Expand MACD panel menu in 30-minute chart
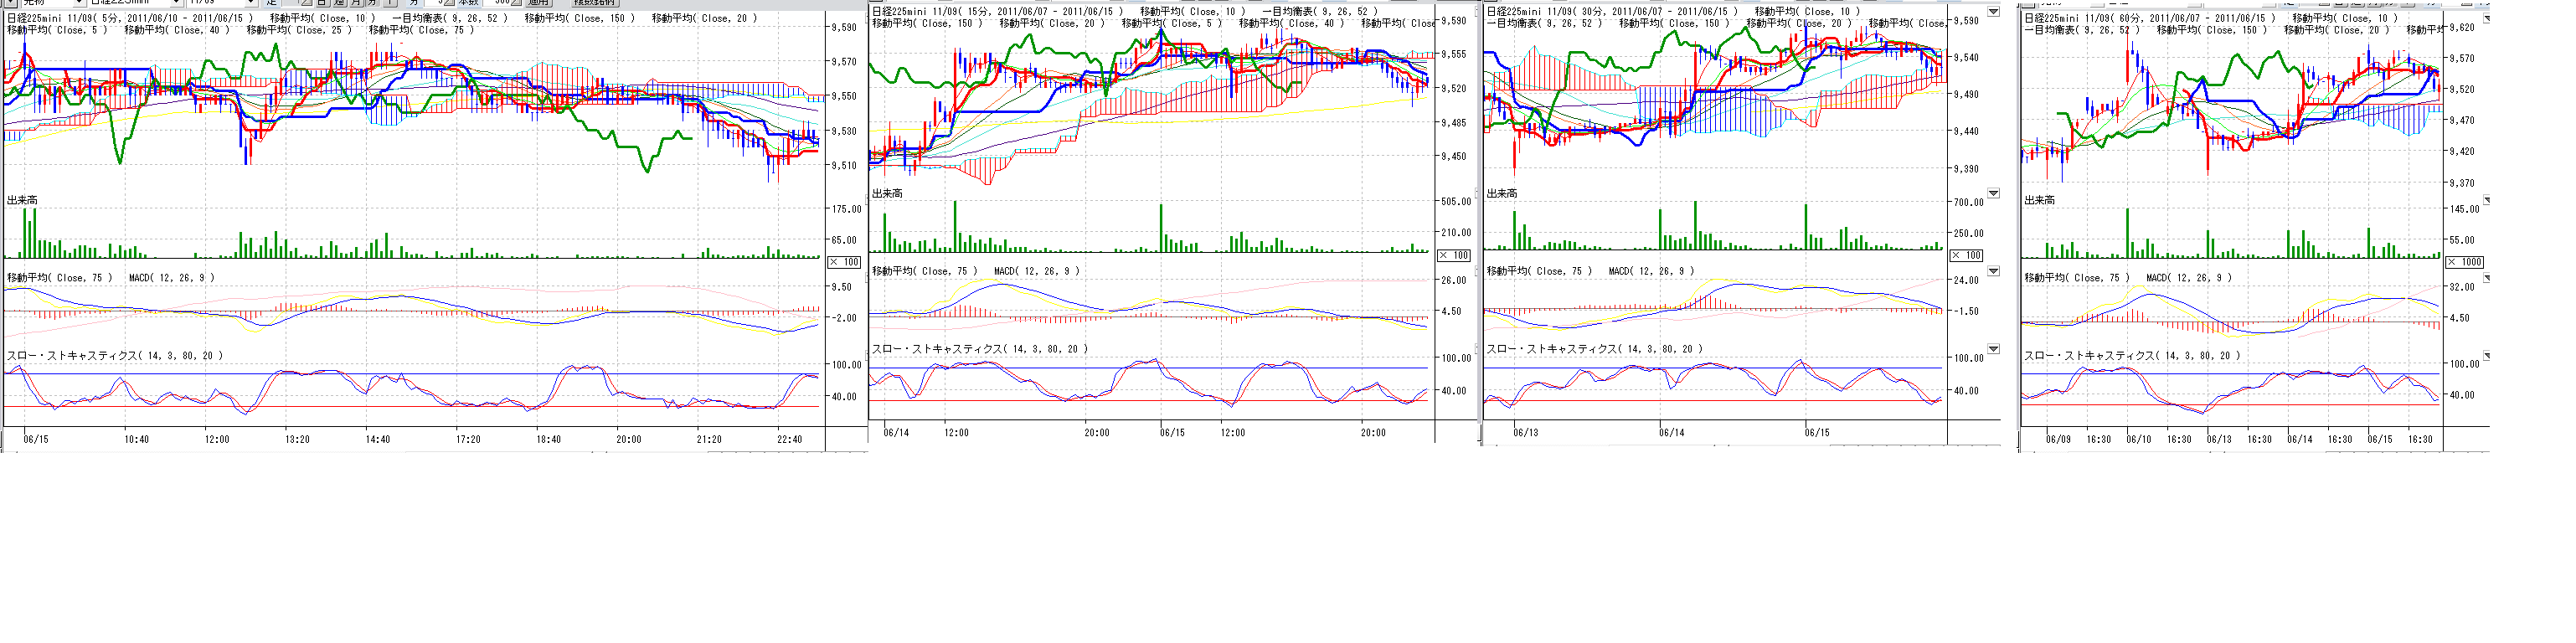 (x=1993, y=271)
